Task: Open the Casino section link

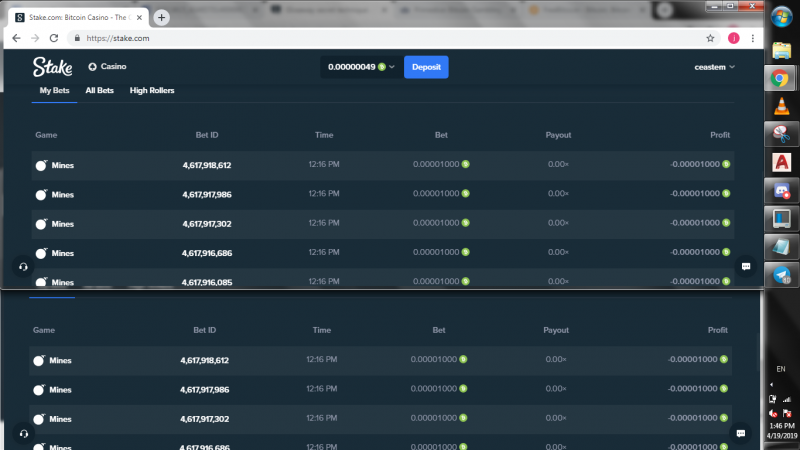Action: 107,67
